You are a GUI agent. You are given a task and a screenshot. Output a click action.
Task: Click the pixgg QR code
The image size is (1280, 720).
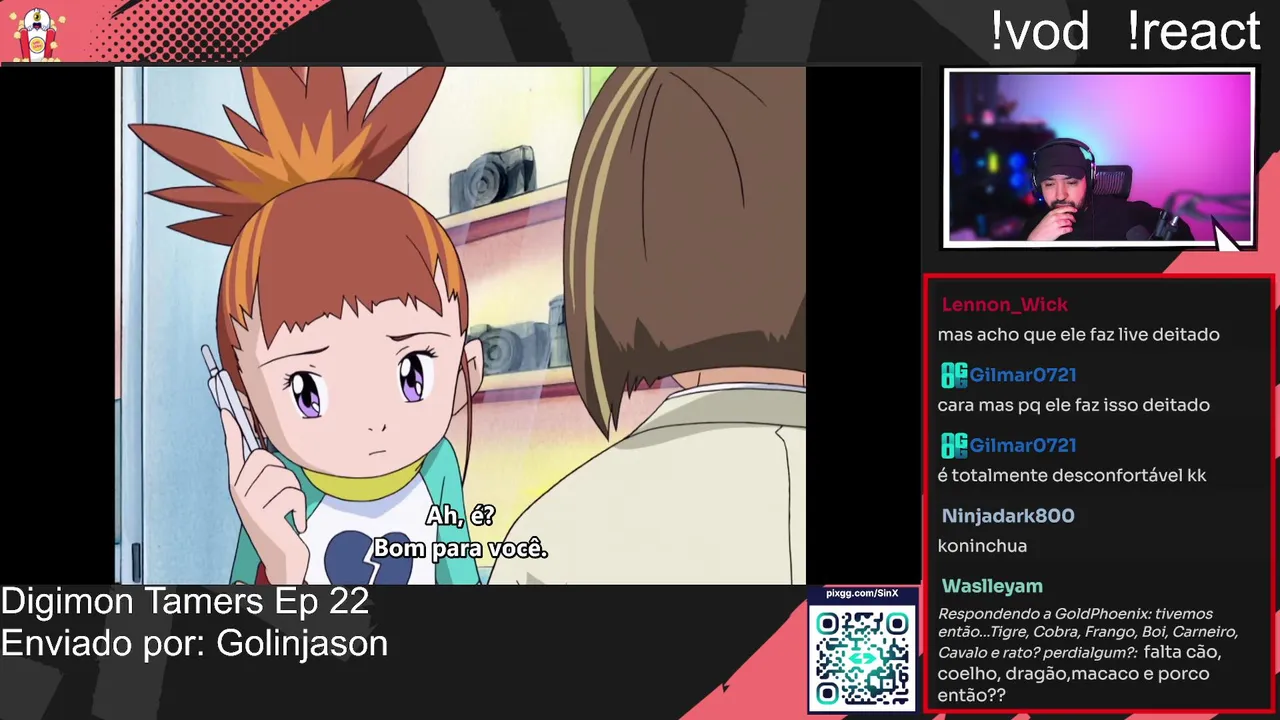click(x=862, y=658)
